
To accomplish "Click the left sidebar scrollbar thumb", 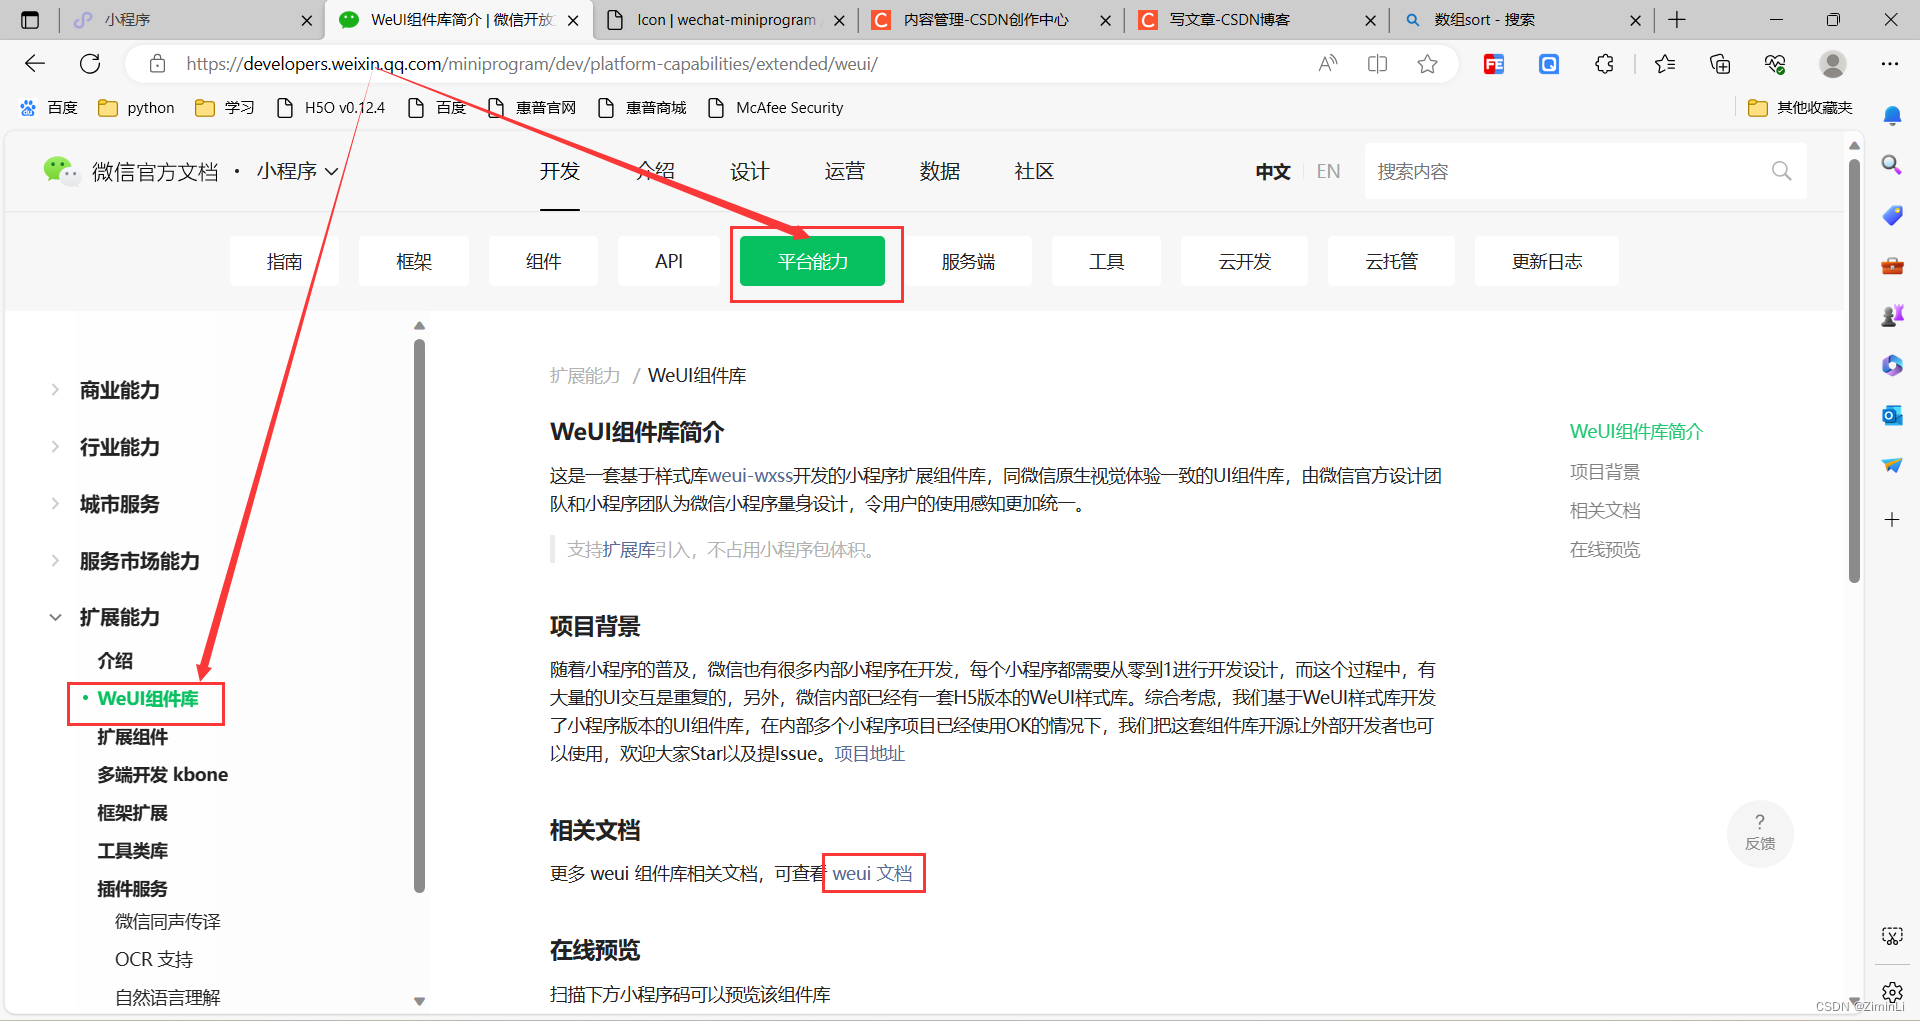I will (419, 615).
